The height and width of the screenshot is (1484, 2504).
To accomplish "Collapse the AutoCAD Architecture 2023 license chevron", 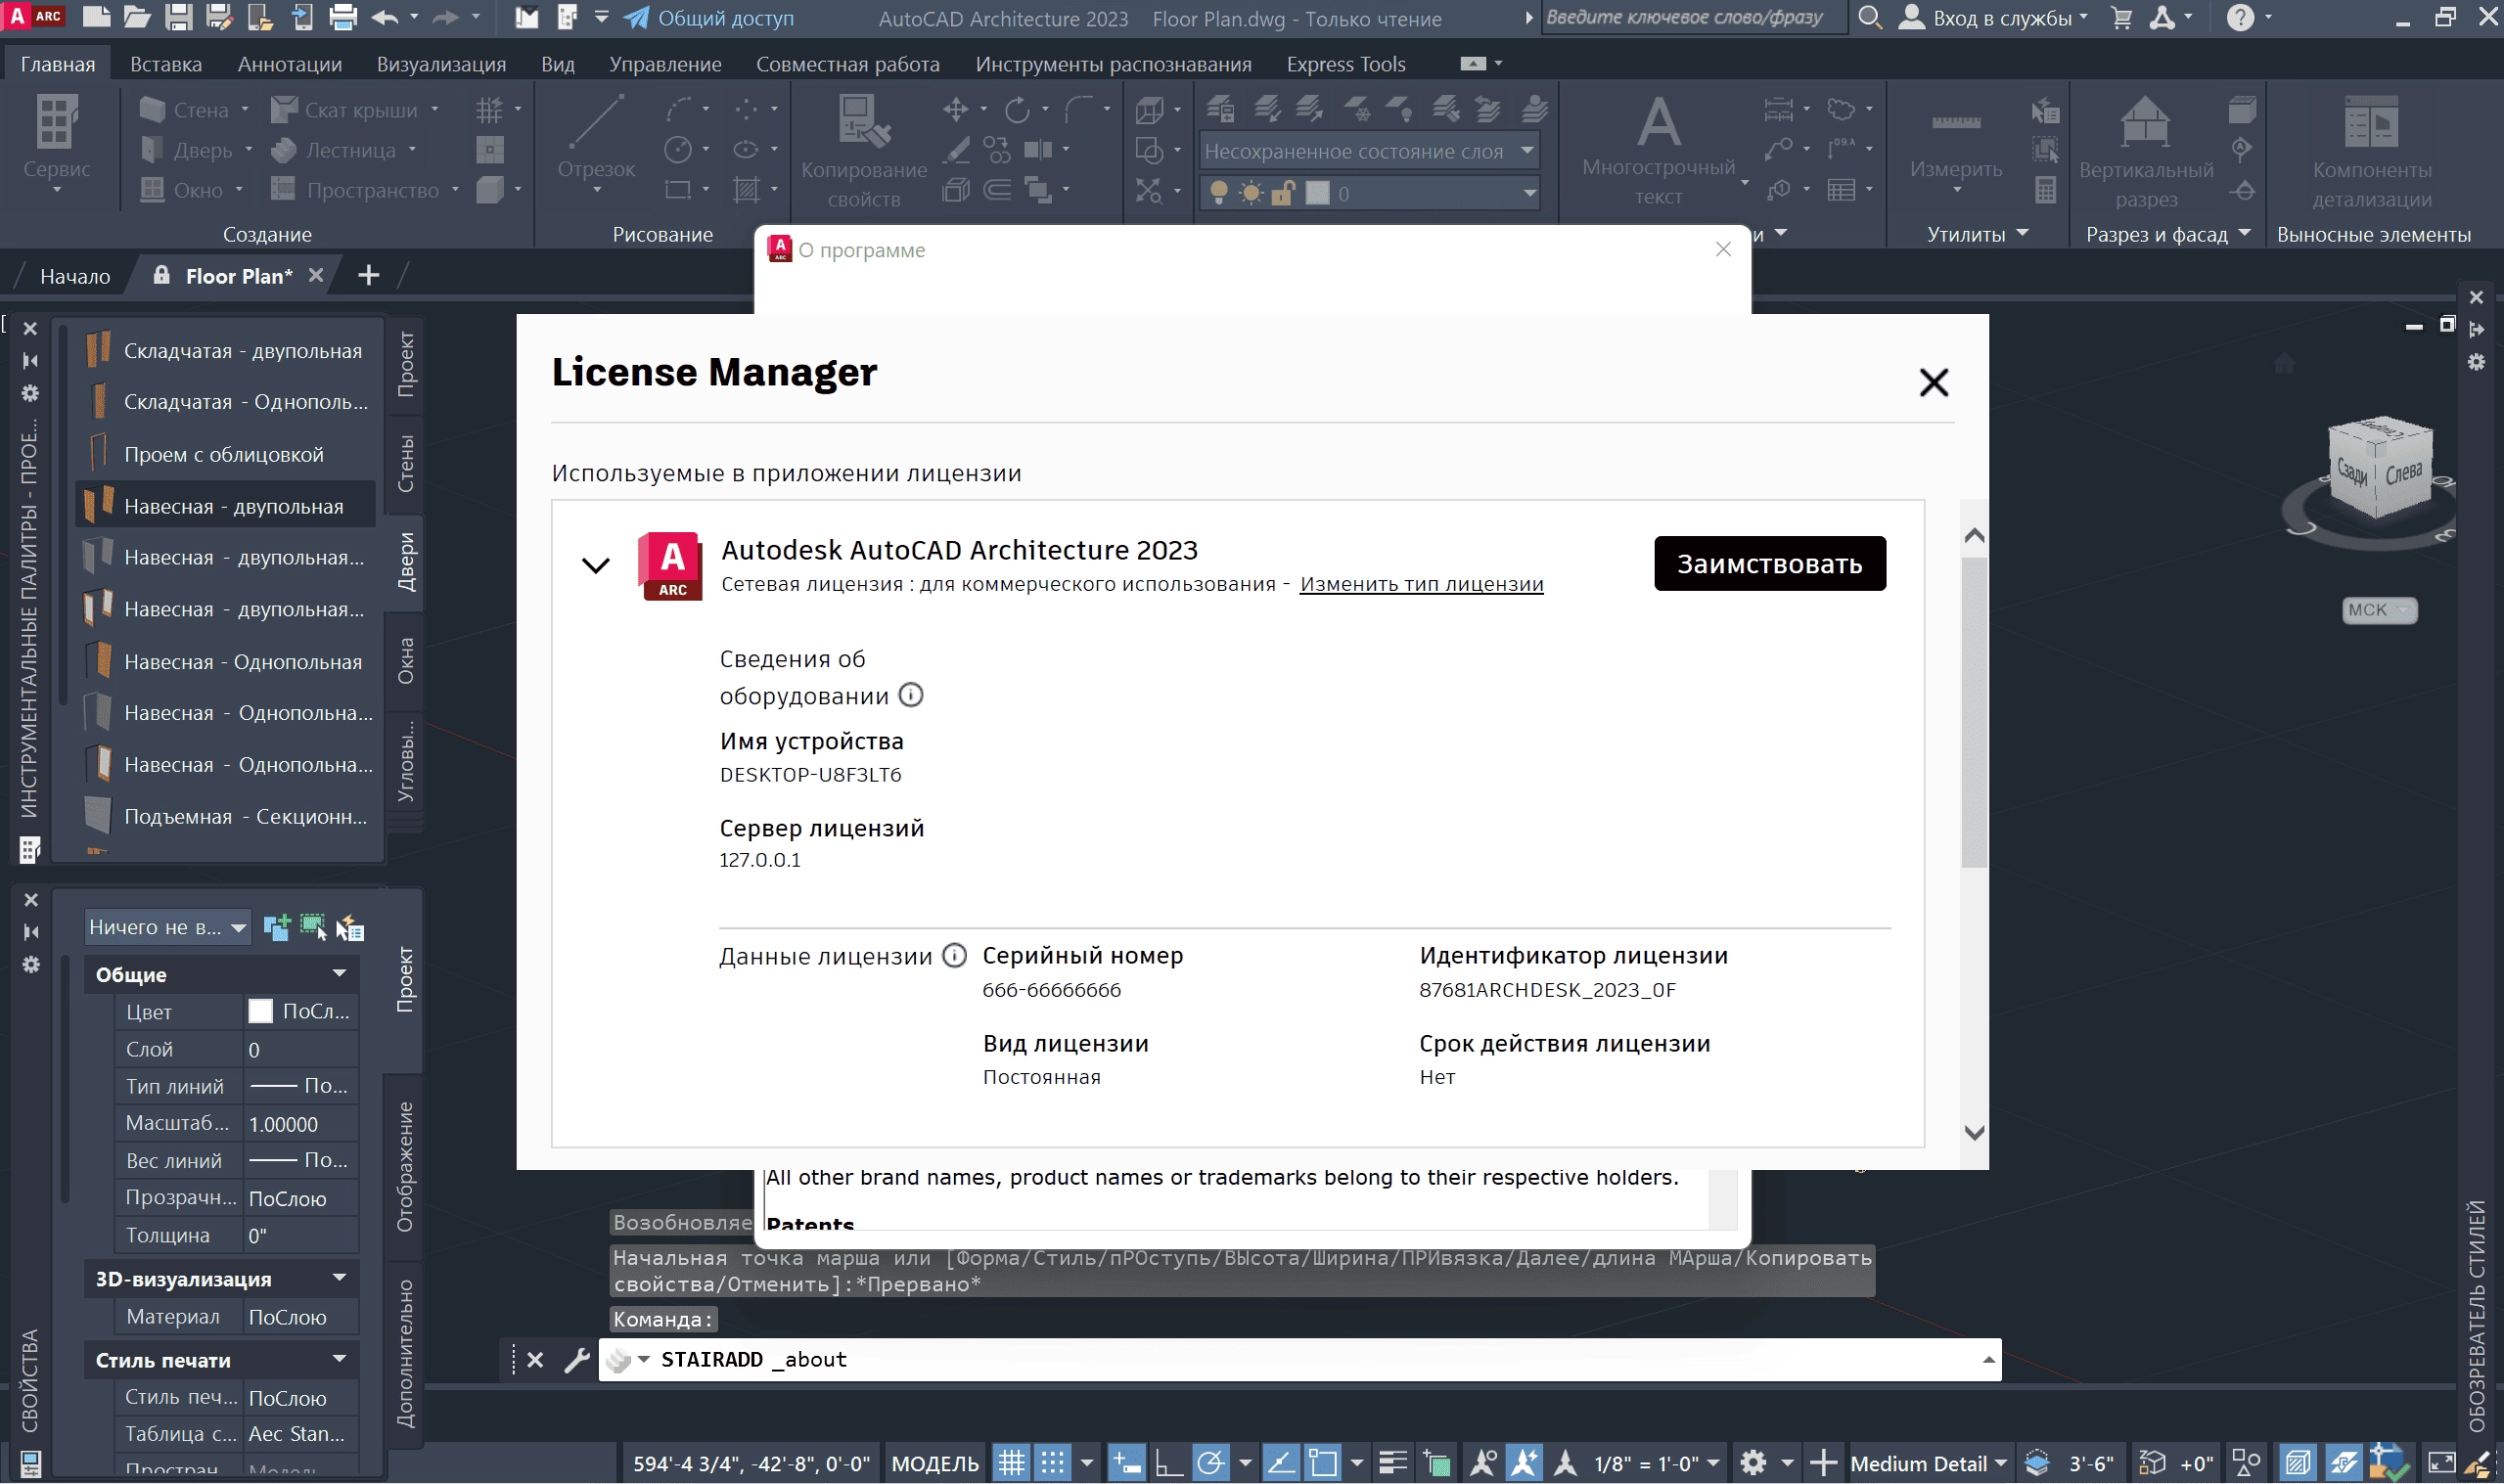I will 596,566.
